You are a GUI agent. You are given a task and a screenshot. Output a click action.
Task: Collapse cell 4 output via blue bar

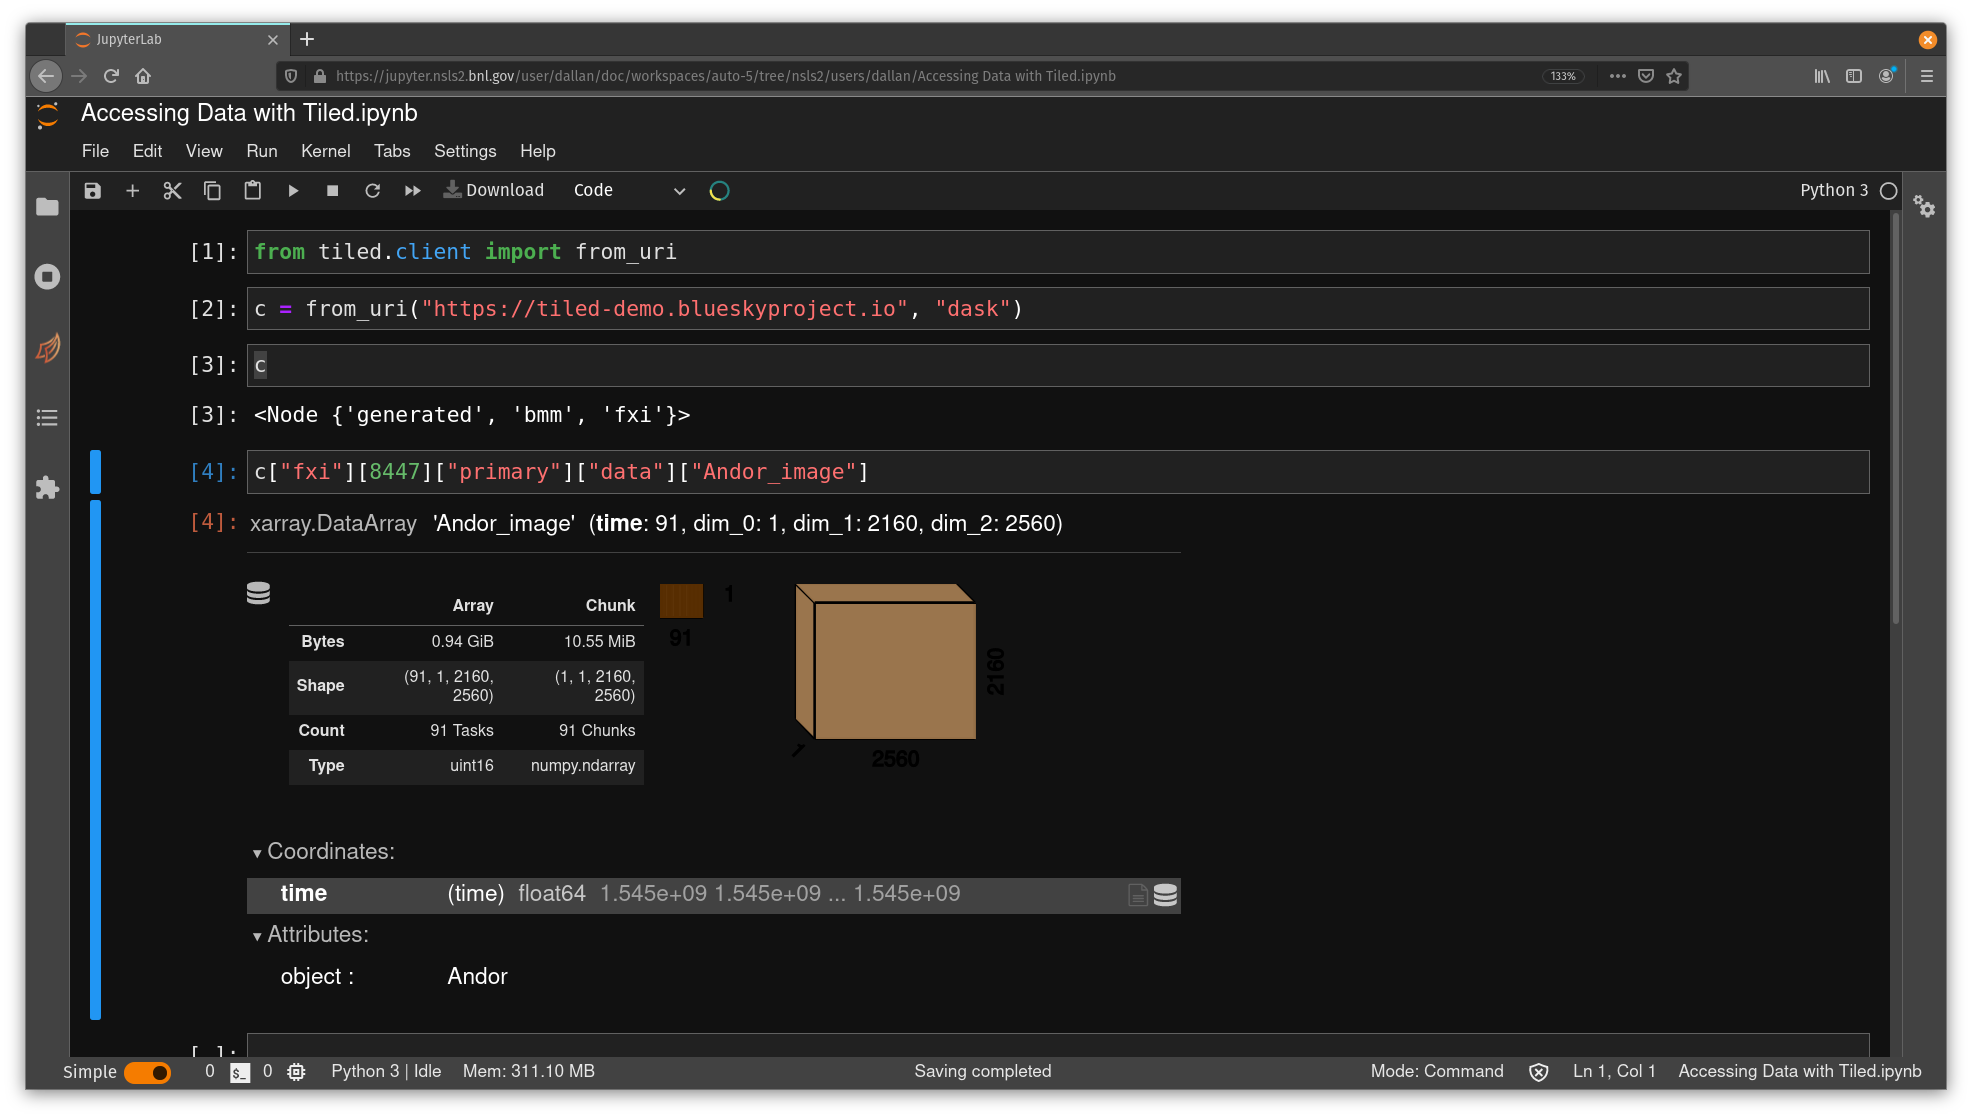pyautogui.click(x=95, y=760)
